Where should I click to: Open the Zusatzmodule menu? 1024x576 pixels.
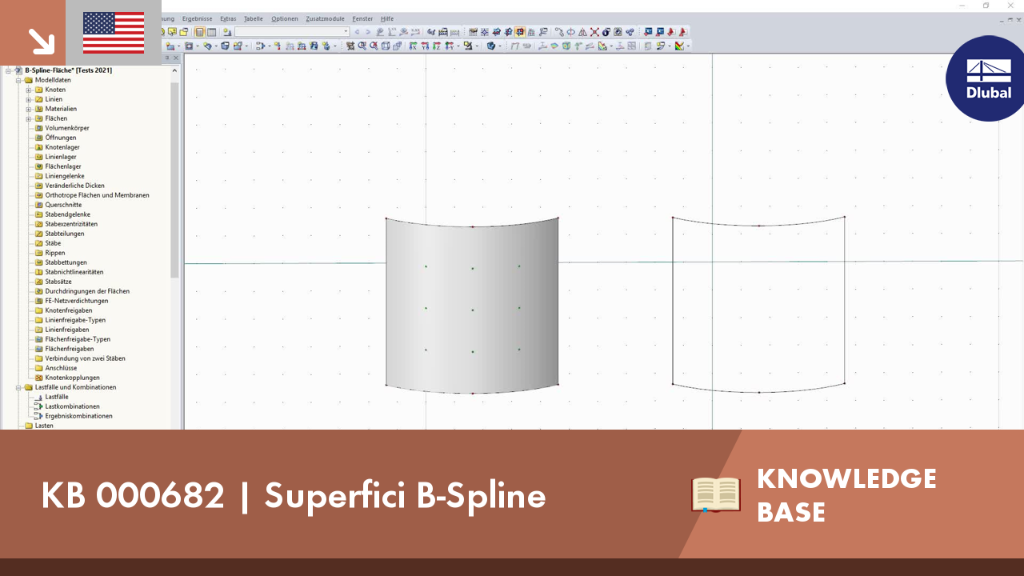click(325, 19)
